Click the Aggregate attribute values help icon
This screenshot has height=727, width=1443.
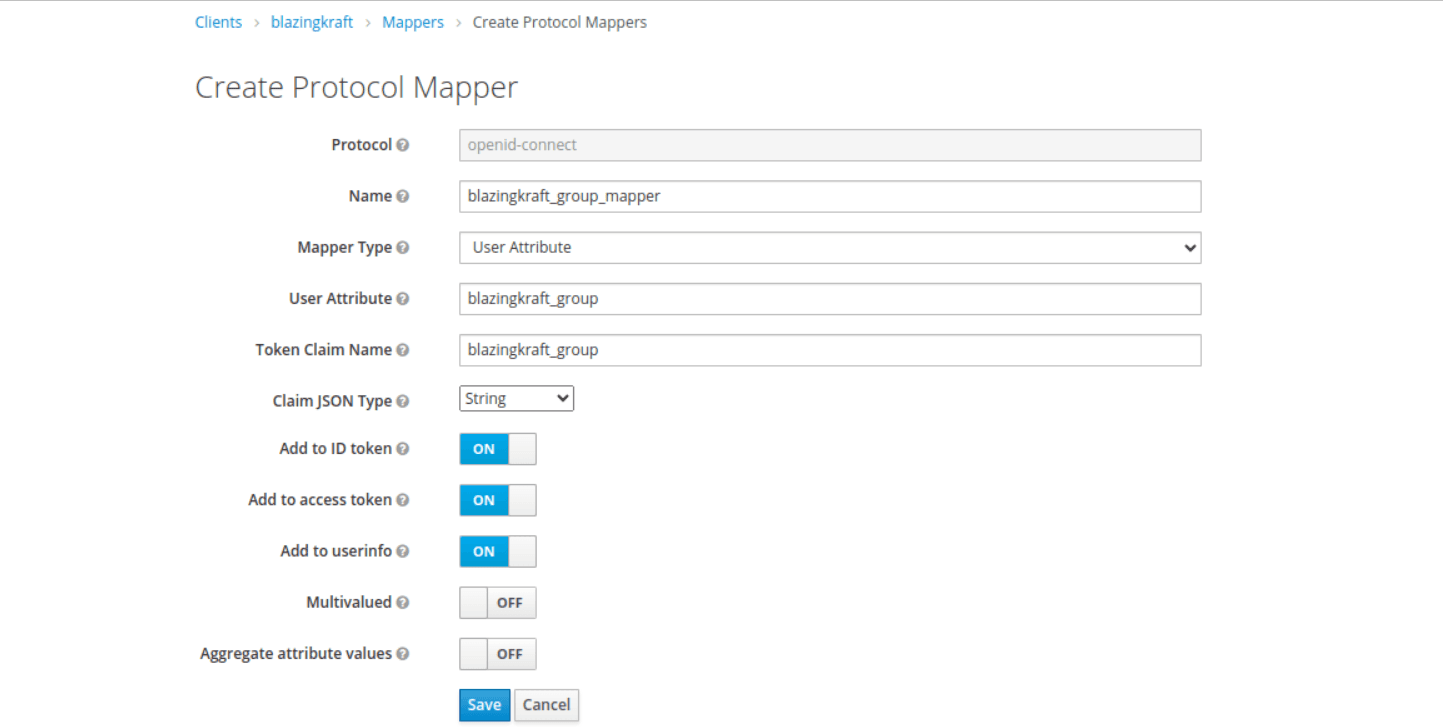[402, 654]
